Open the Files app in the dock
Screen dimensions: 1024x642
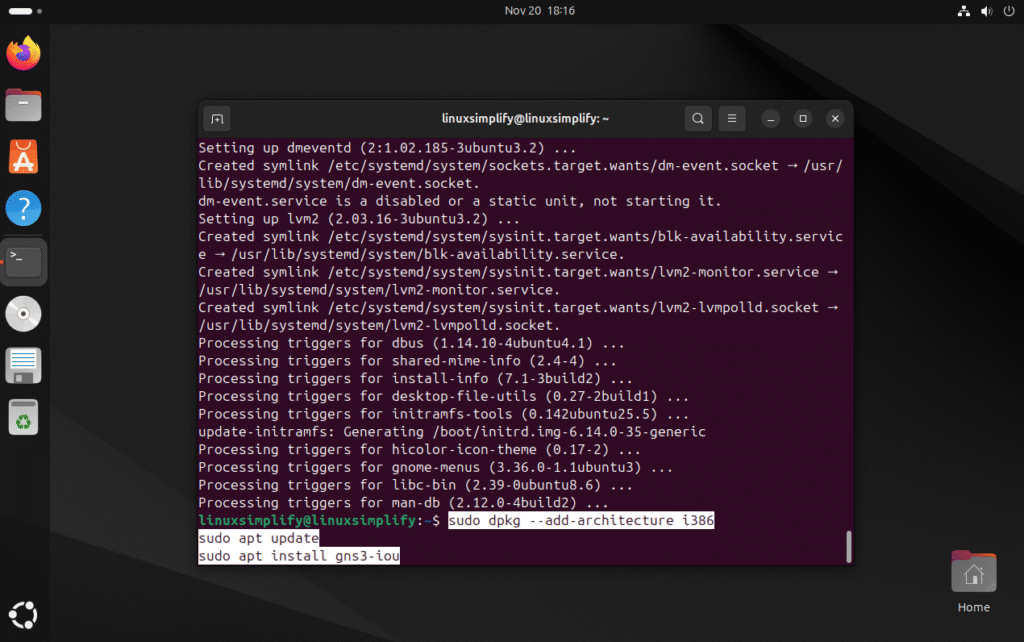pos(23,104)
